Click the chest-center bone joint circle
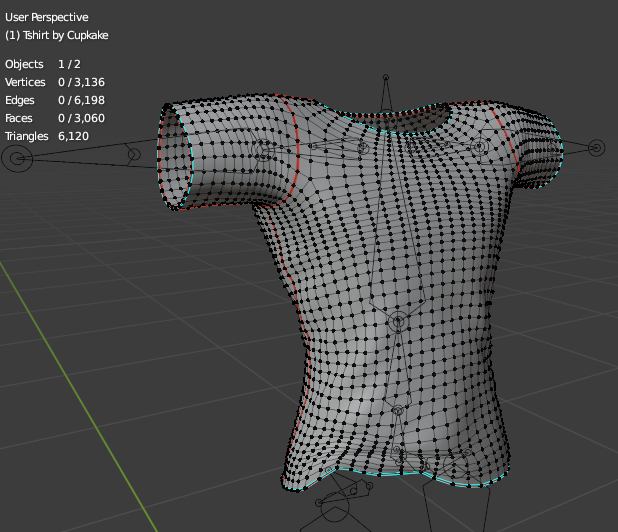 tap(397, 321)
